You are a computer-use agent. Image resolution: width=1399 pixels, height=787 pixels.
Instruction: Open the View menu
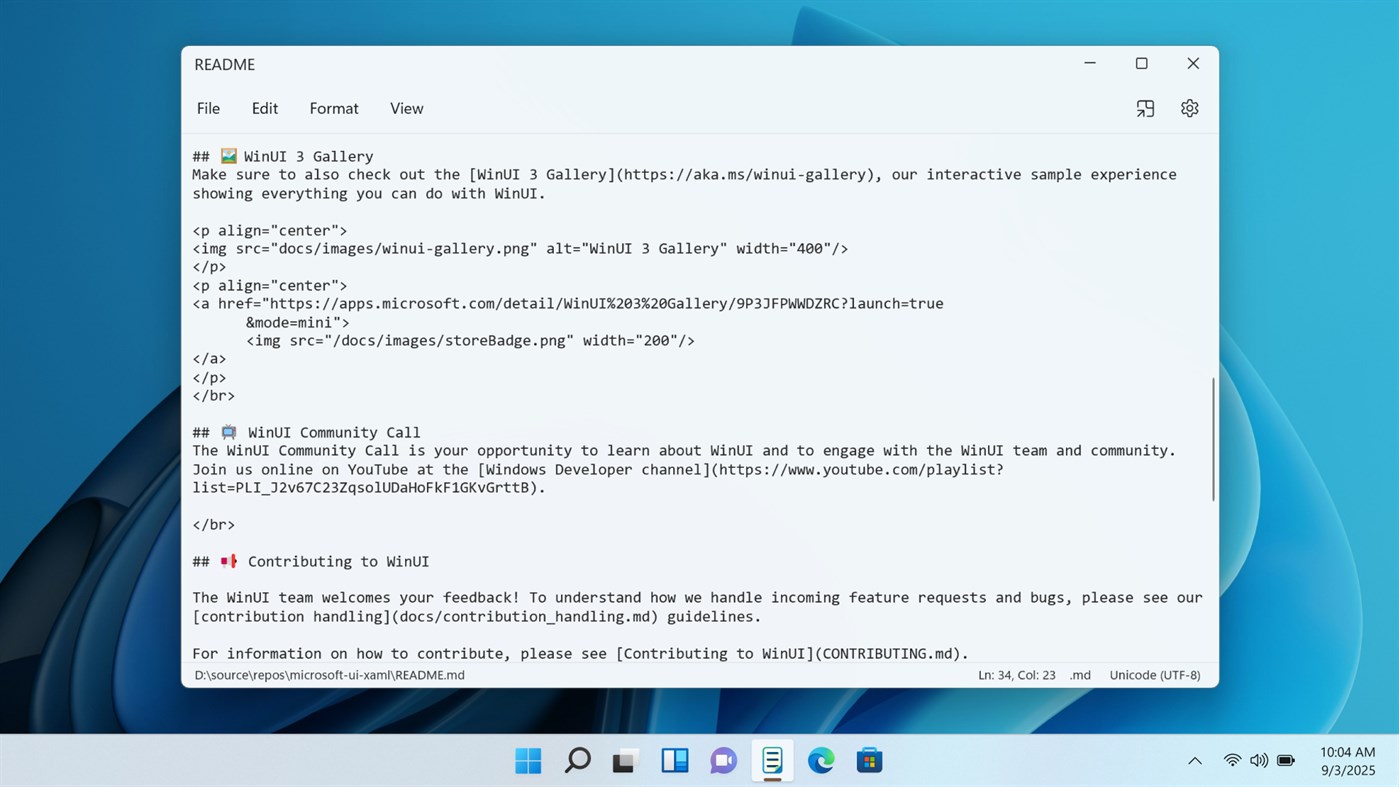coord(406,108)
